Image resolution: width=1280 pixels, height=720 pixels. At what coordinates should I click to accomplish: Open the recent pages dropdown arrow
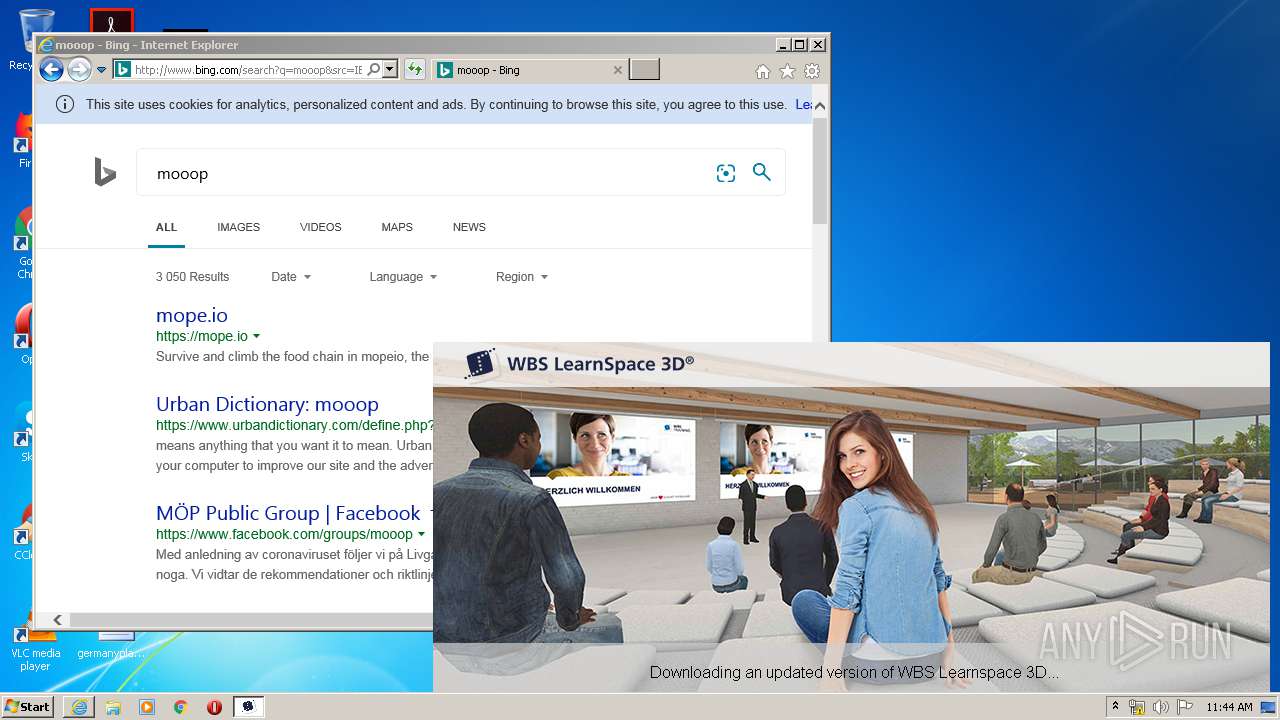click(x=101, y=70)
